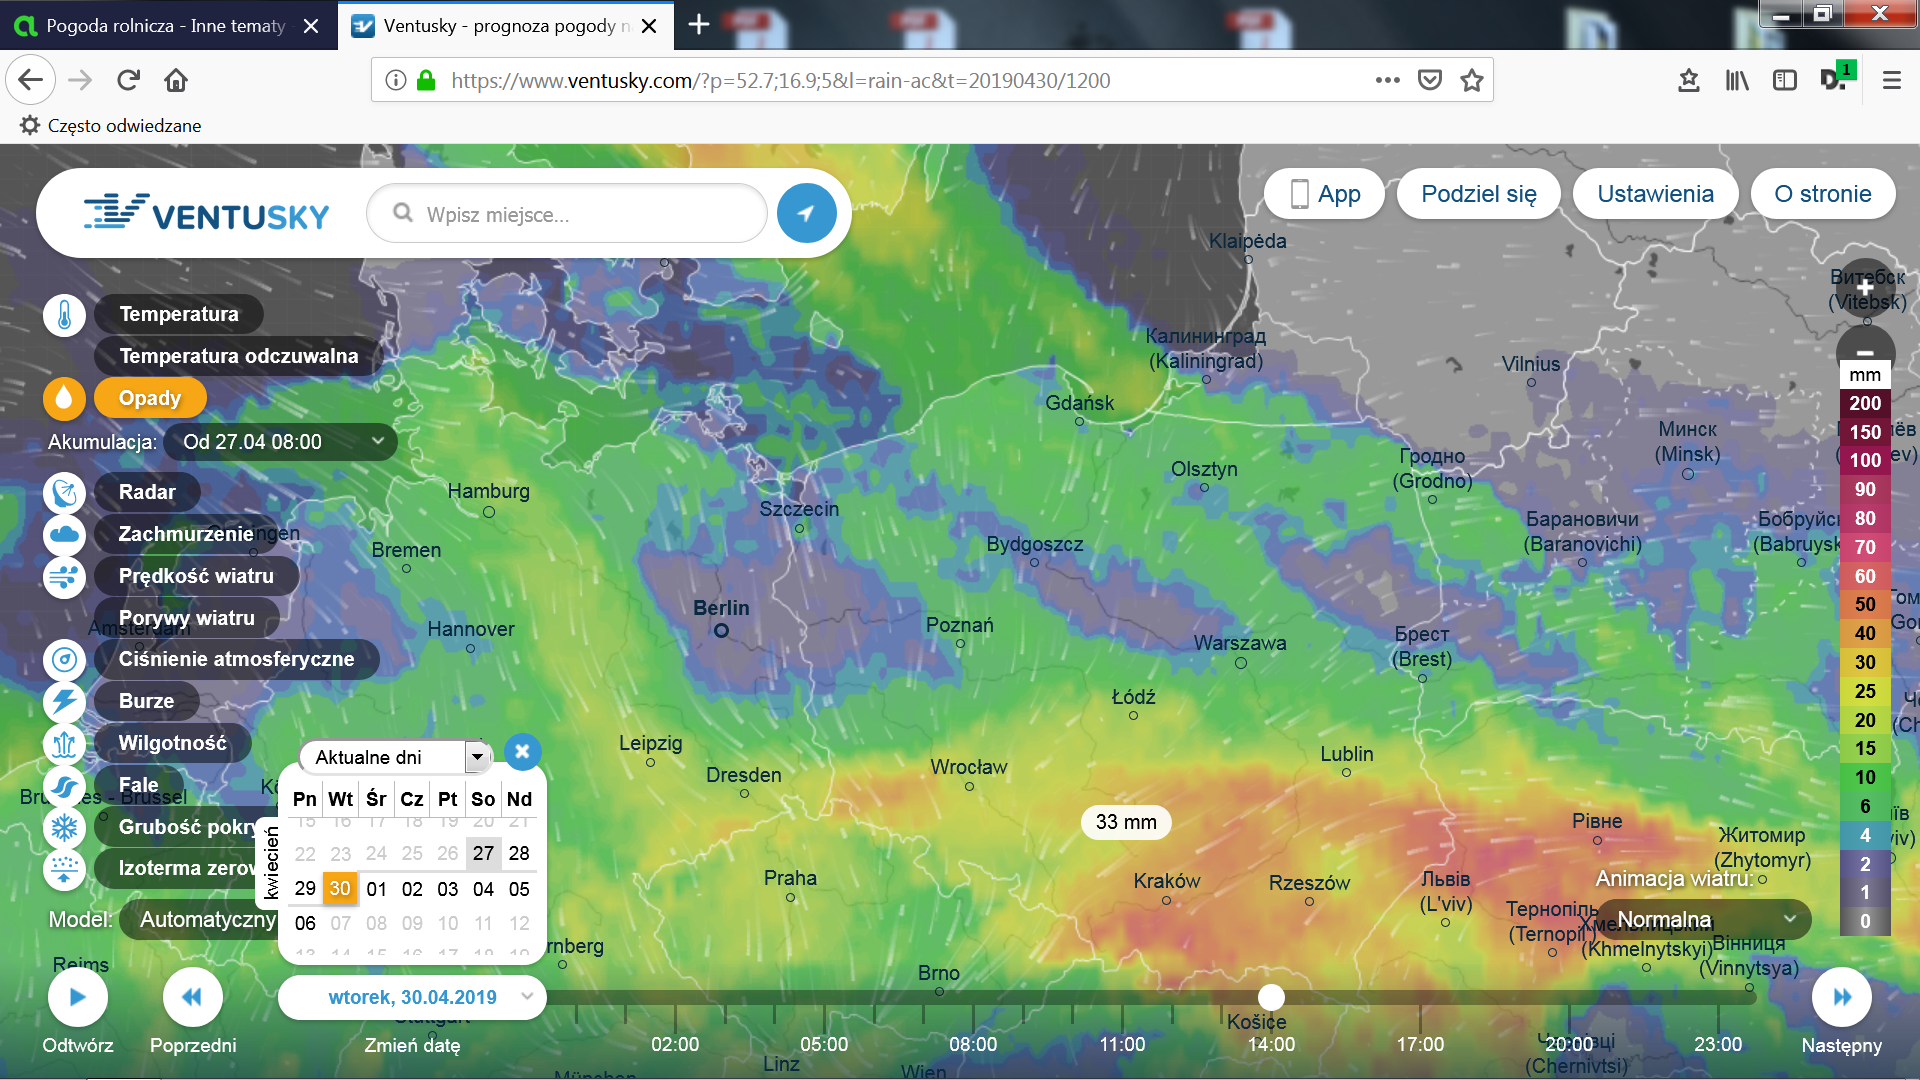
Task: Switch to Porywy wiatru layer
Action: 186,618
